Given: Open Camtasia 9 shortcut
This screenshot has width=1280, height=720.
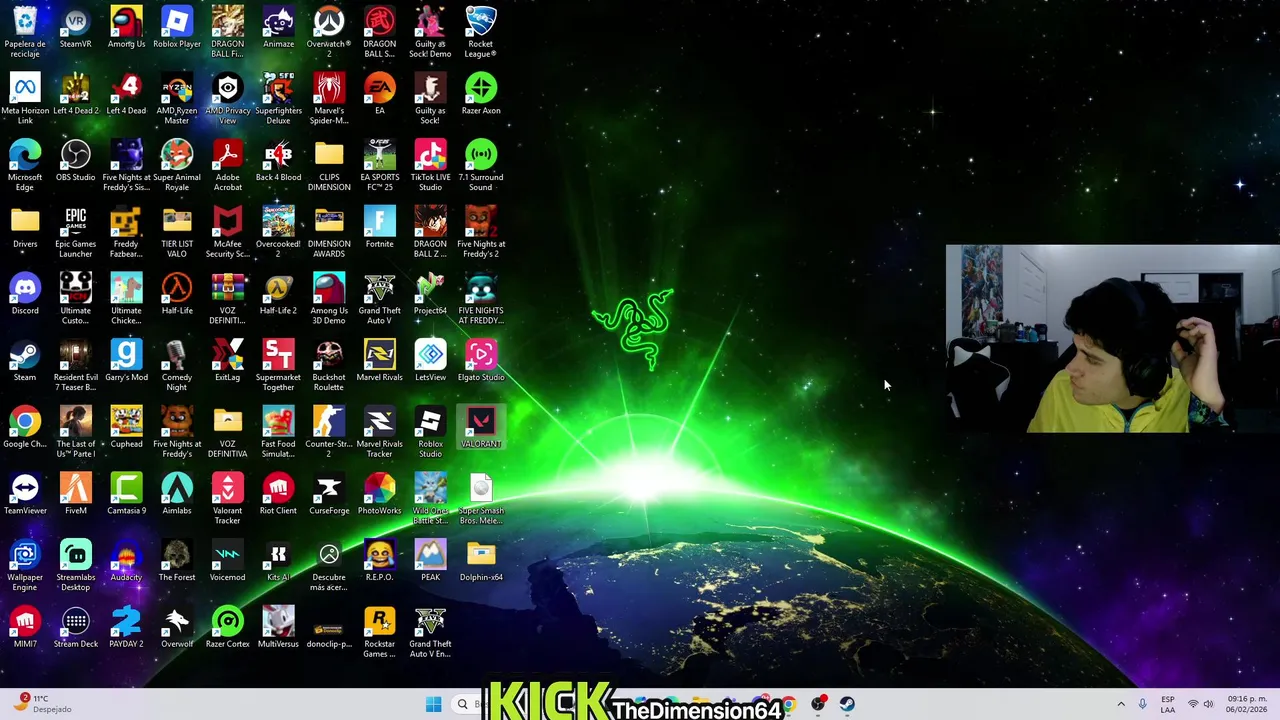Looking at the screenshot, I should [126, 495].
